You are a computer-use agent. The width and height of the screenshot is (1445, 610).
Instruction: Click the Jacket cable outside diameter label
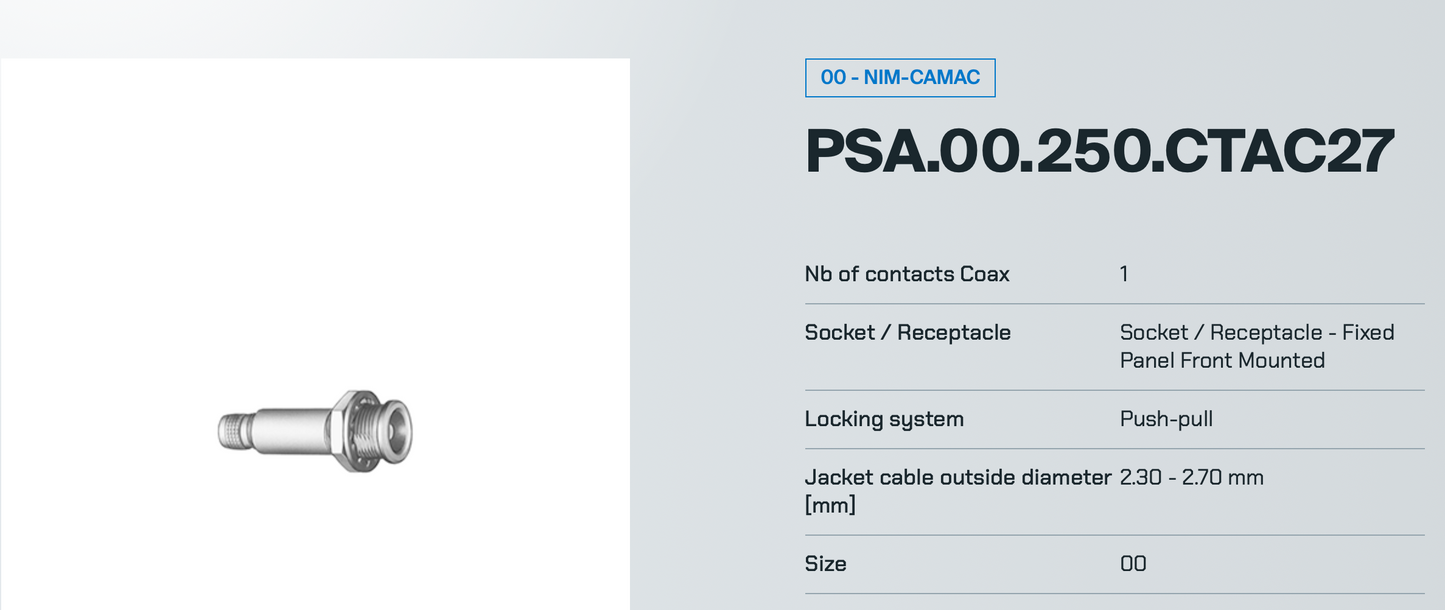coord(957,478)
